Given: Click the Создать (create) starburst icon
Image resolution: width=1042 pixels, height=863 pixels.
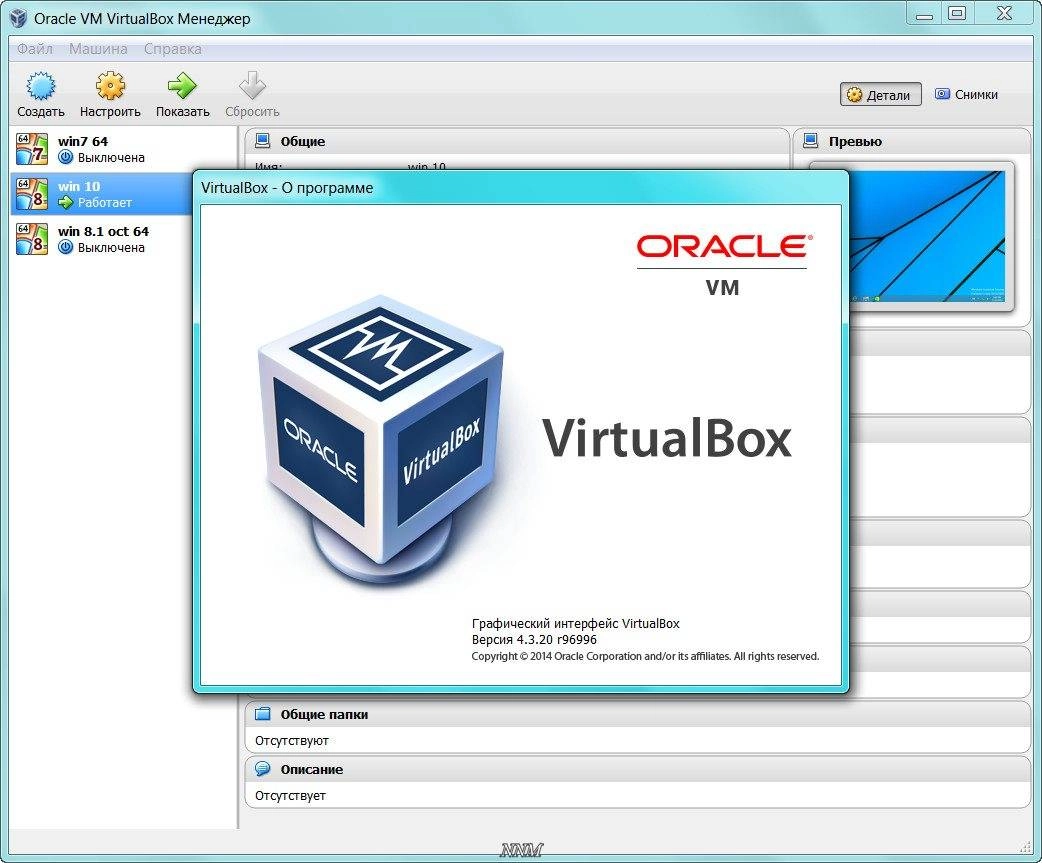Looking at the screenshot, I should [x=41, y=86].
